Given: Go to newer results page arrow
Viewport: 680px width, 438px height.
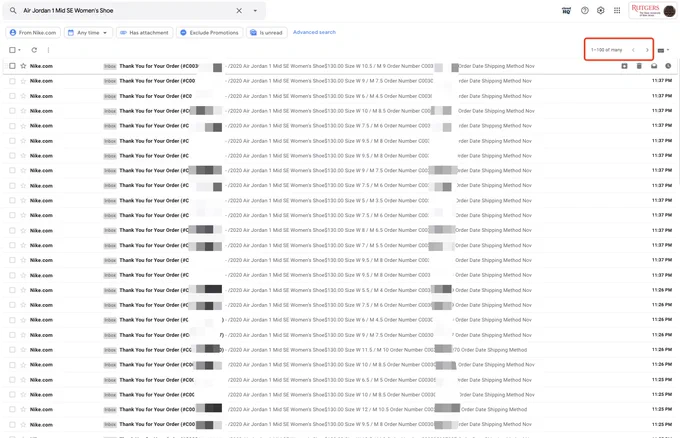Looking at the screenshot, I should pos(633,50).
